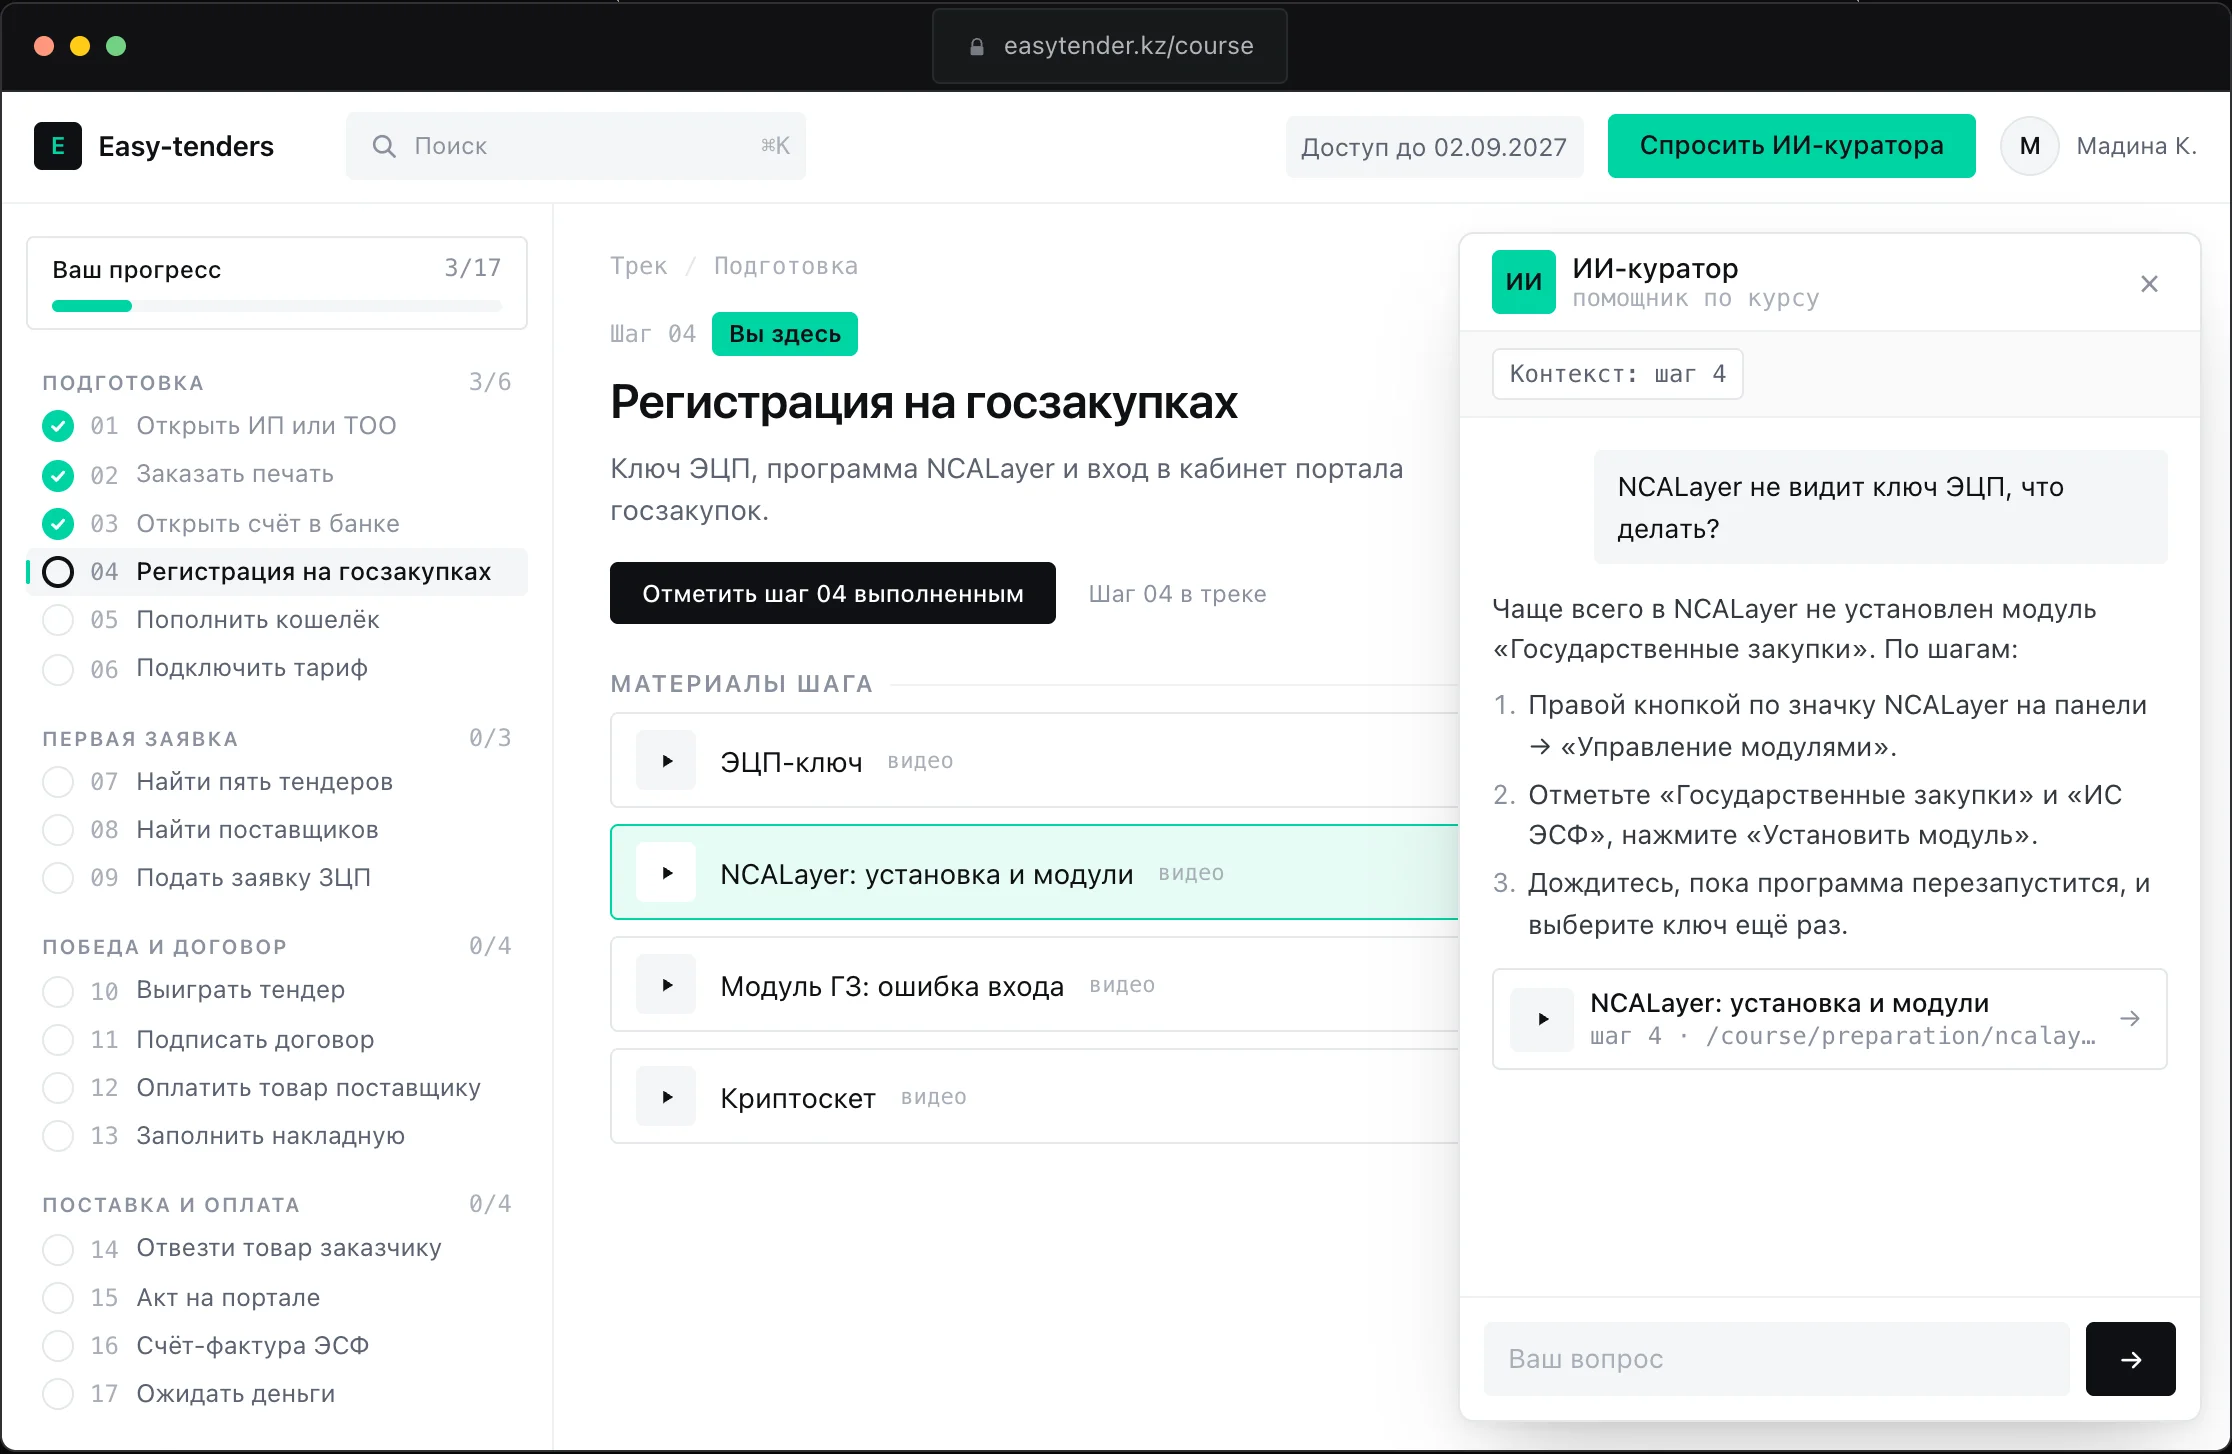This screenshot has height=1454, width=2232.
Task: Send question with arrow button
Action: [x=2130, y=1359]
